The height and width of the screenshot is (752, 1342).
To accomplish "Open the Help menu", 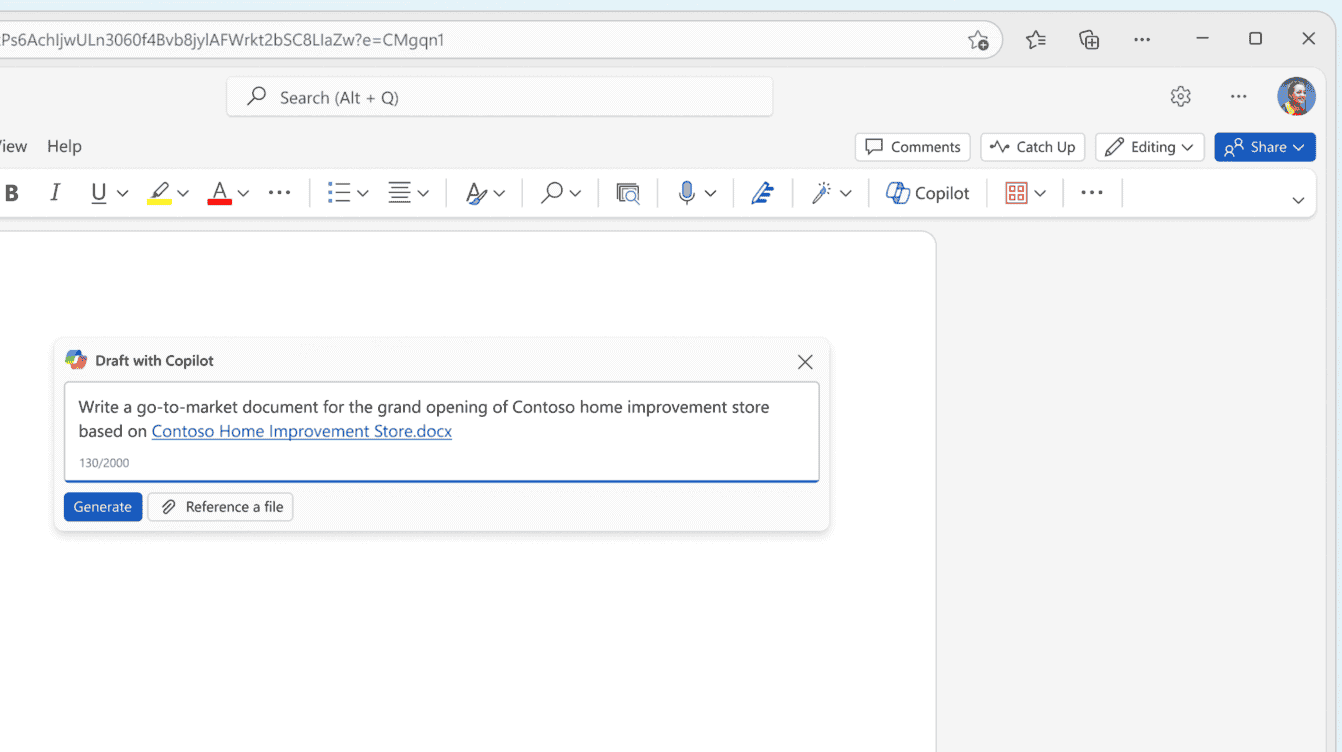I will coord(64,146).
